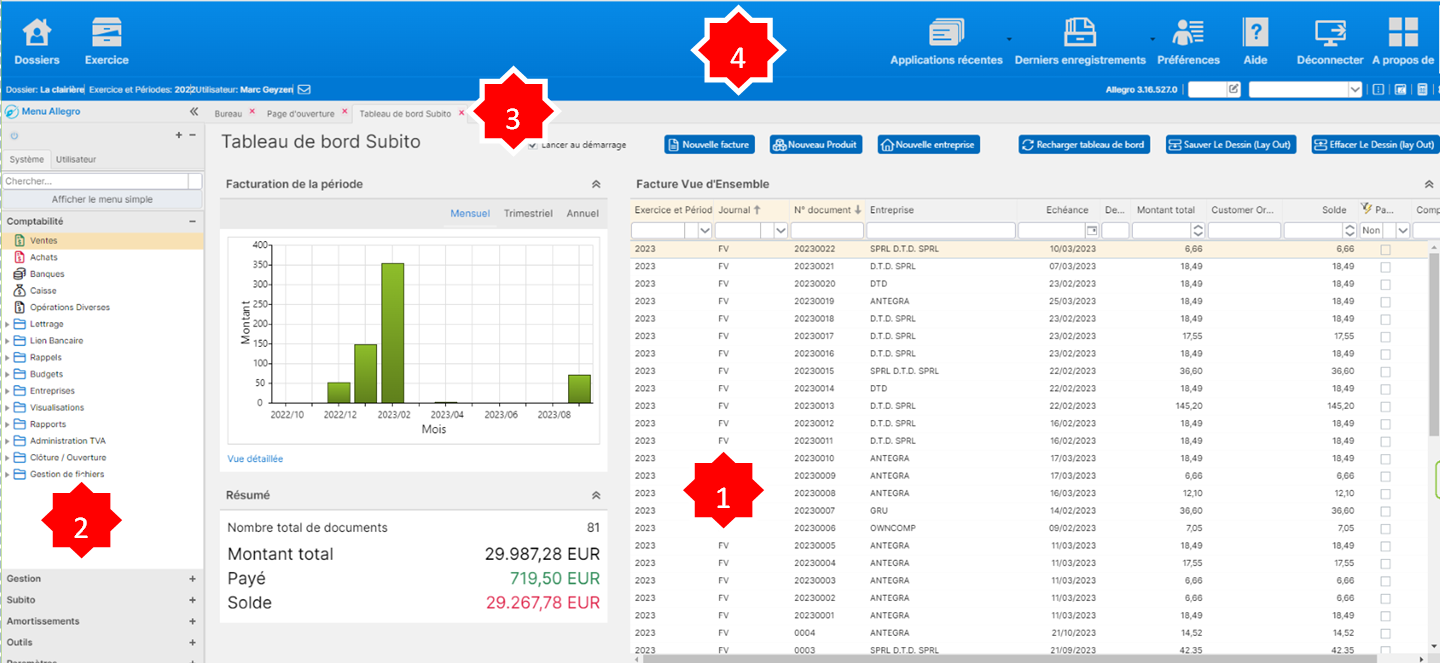This screenshot has height=663, width=1440.
Task: Tick the paid checkbox for document 20230022
Action: coord(1385,249)
